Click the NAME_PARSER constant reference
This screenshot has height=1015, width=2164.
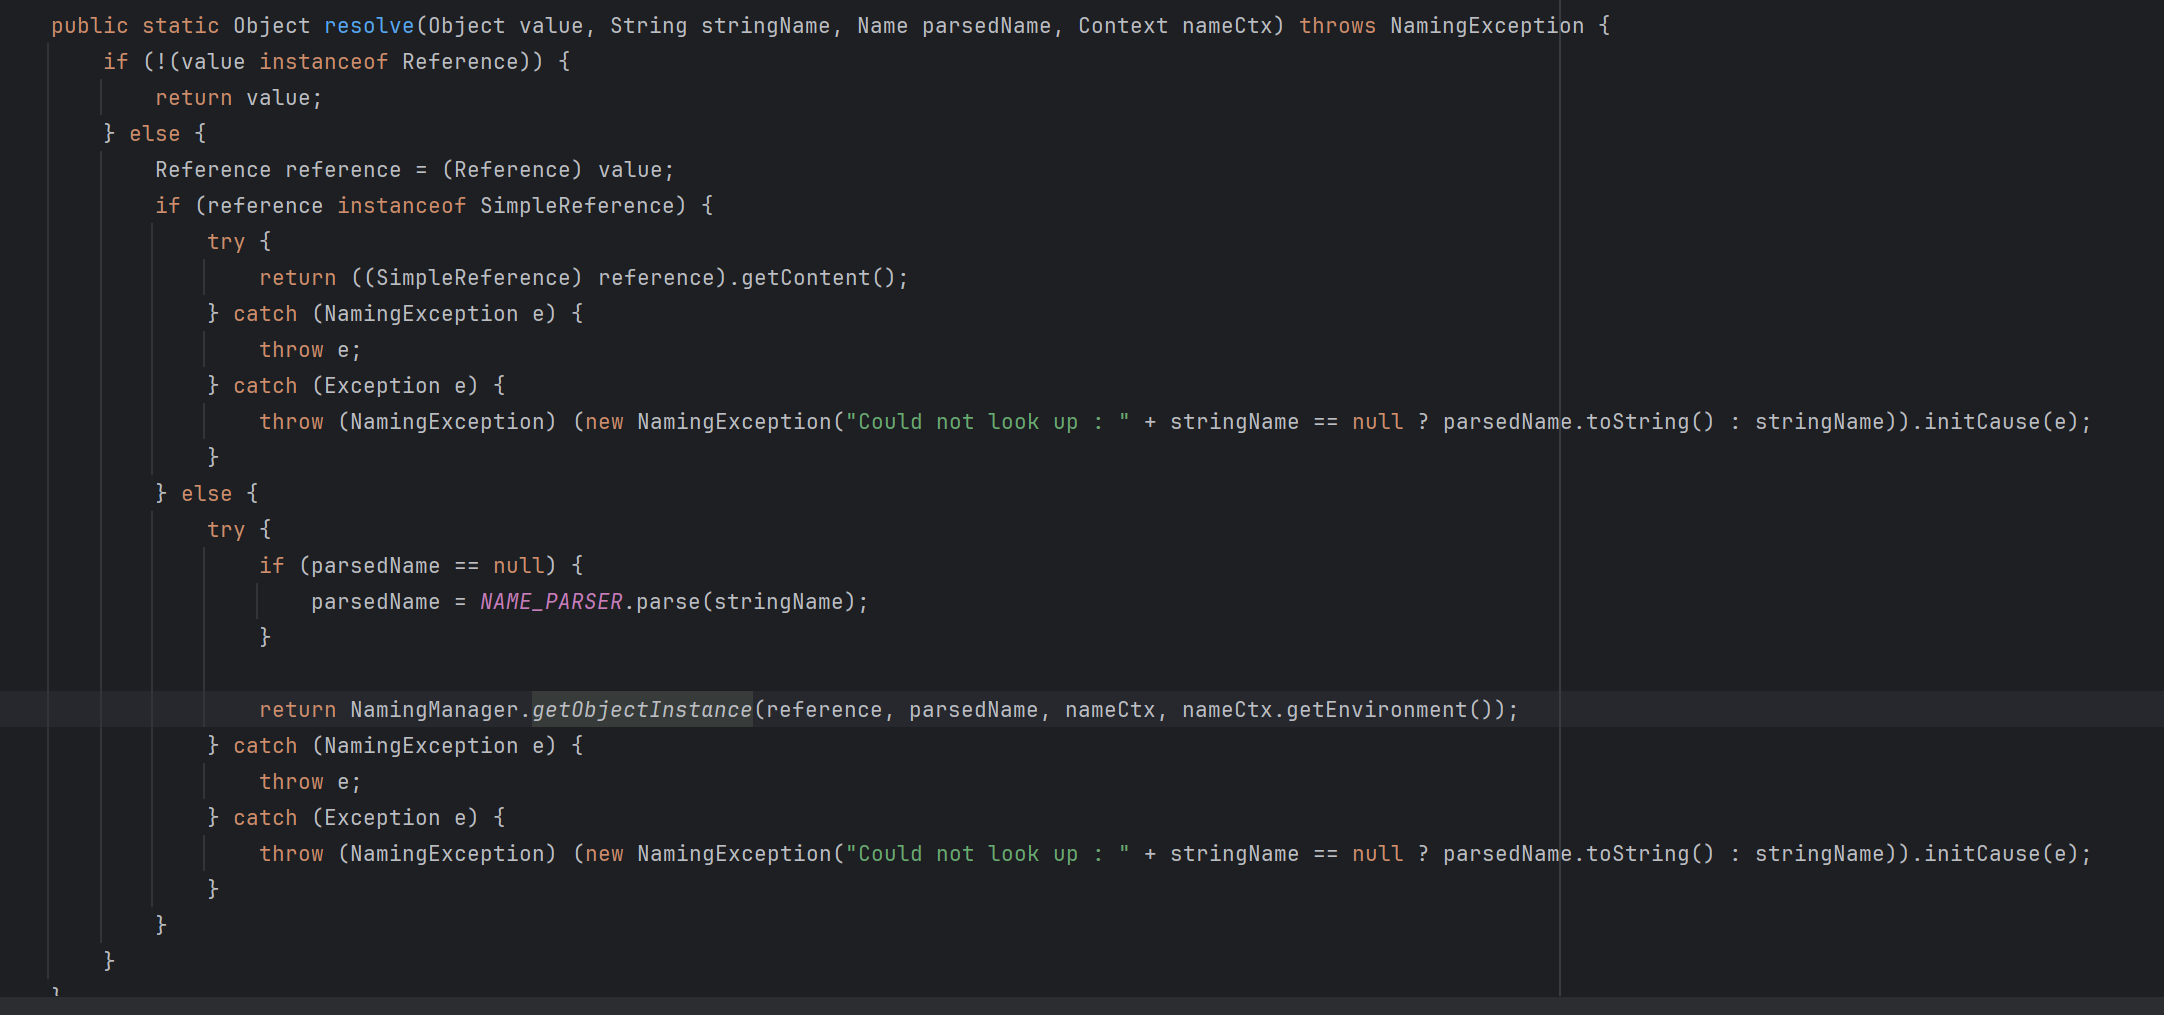pos(551,602)
